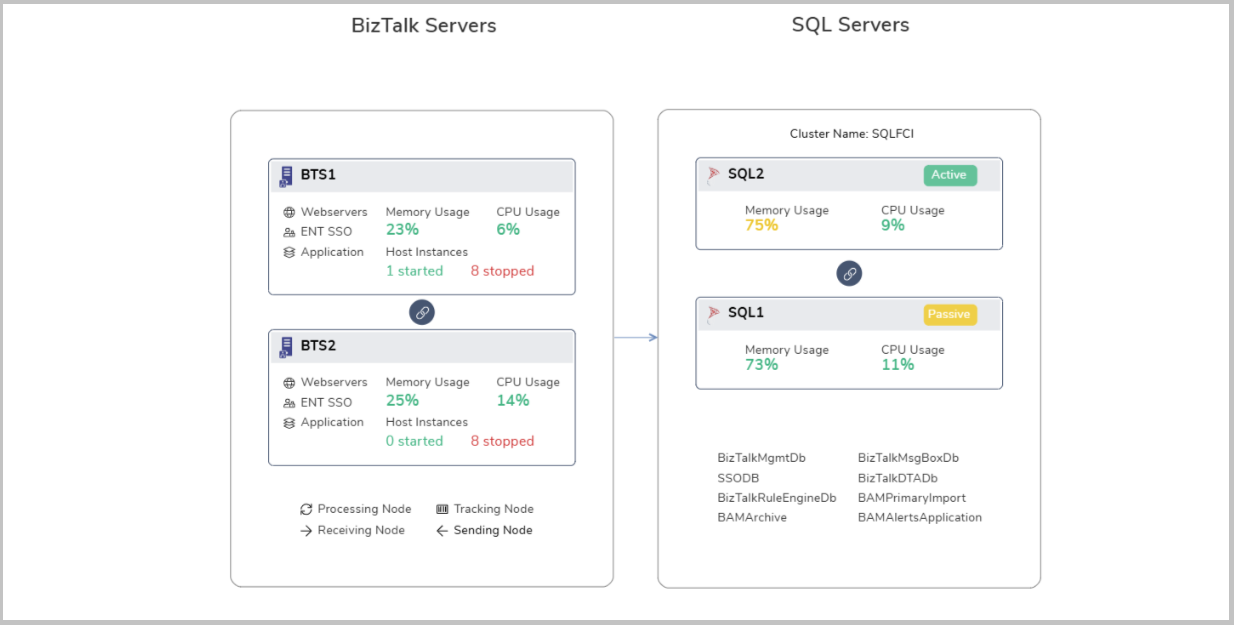Select the BAMAlertsApplication database entry
This screenshot has height=630, width=1234.
[919, 518]
